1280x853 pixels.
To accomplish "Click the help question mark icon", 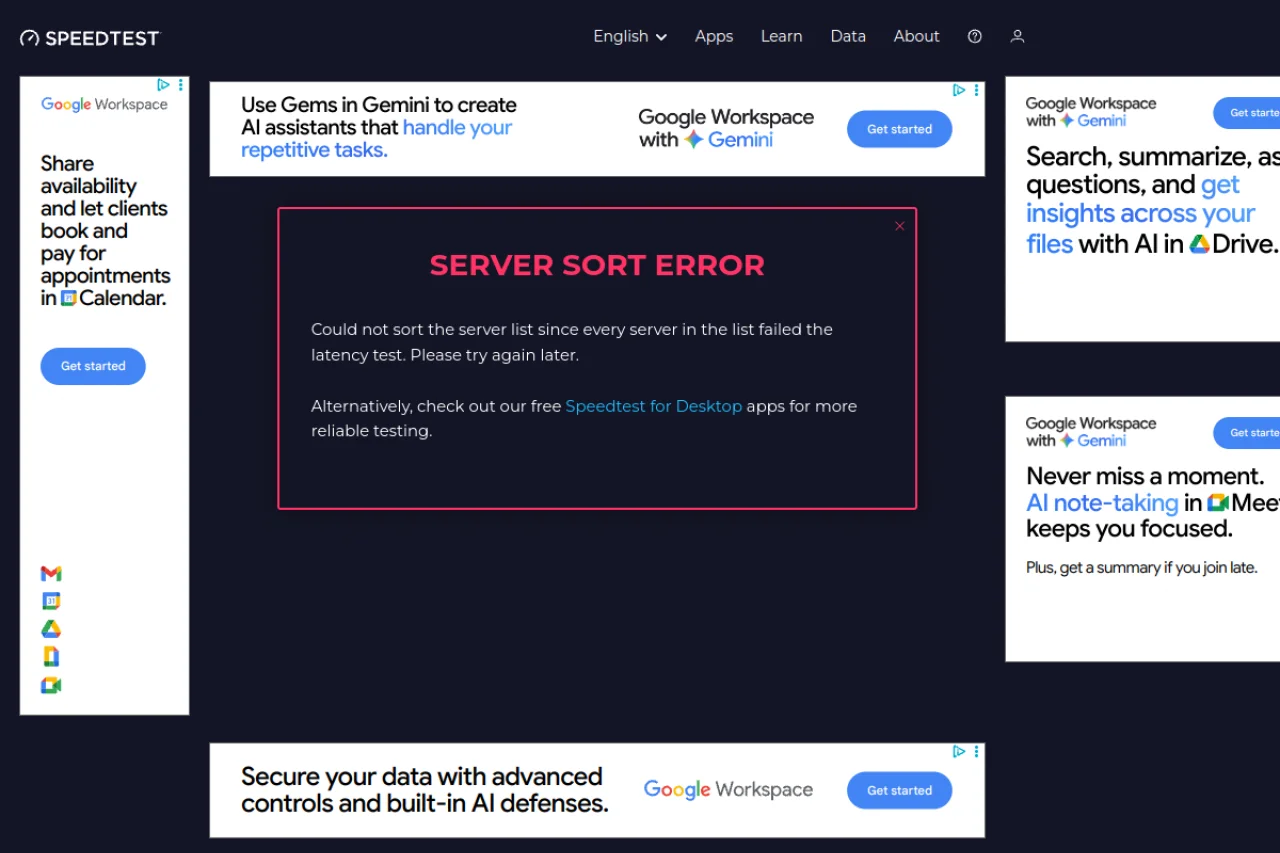I will point(975,36).
